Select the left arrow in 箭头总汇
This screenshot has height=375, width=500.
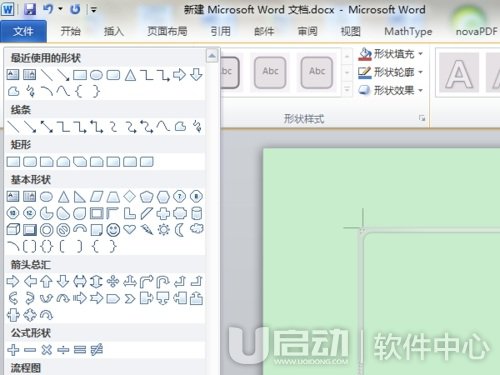pyautogui.click(x=30, y=282)
